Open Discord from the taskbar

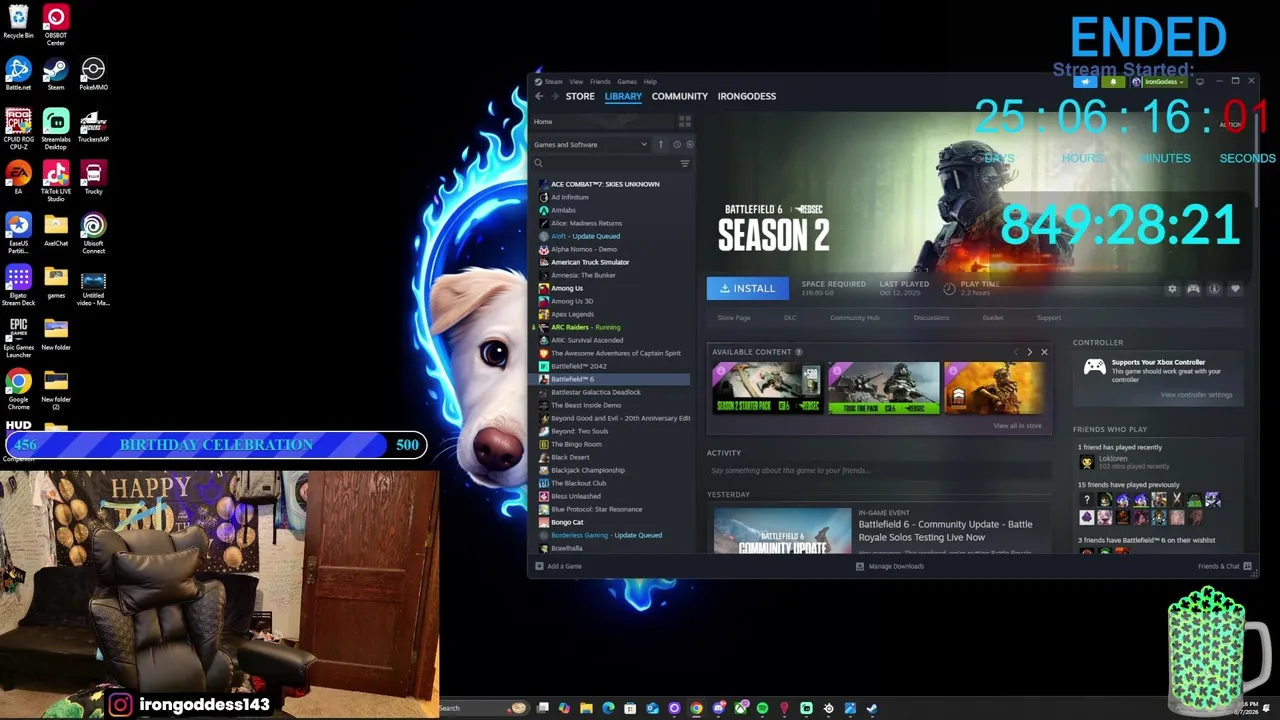(x=718, y=708)
